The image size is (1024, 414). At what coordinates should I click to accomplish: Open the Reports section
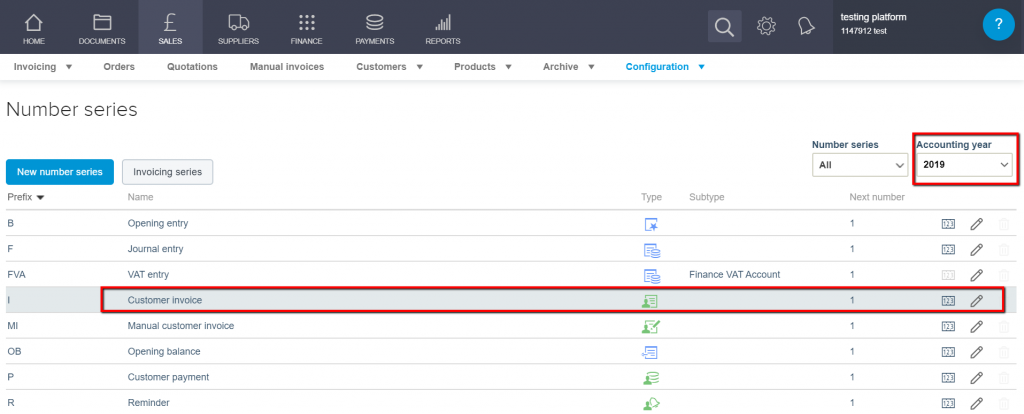click(443, 27)
